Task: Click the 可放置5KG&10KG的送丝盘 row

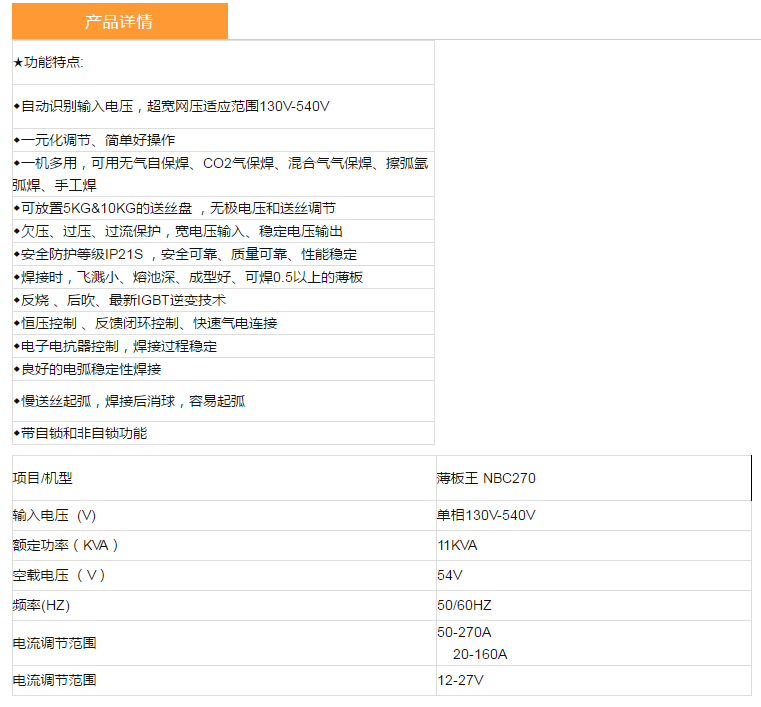Action: point(223,208)
